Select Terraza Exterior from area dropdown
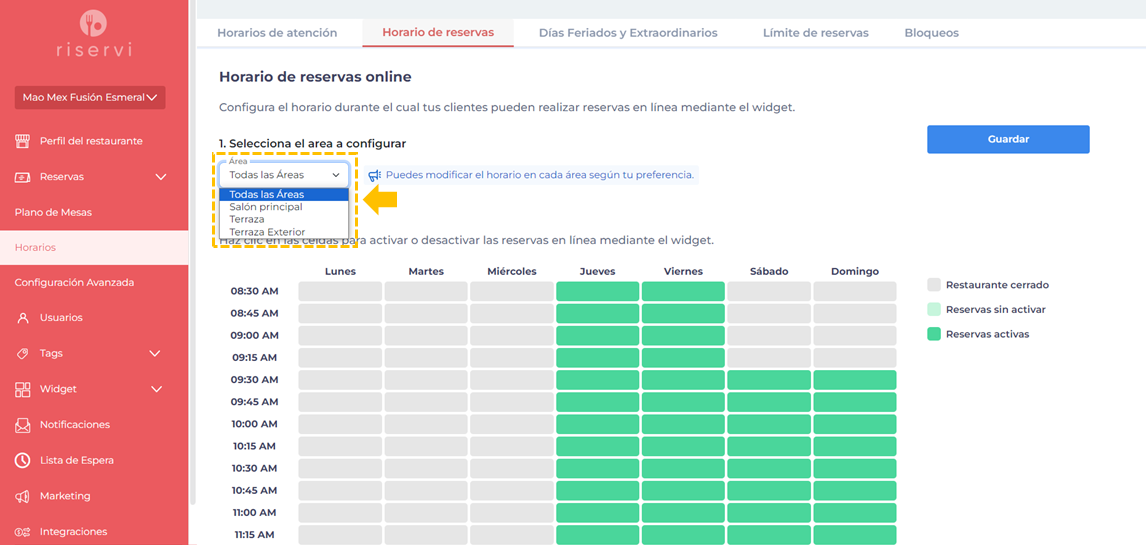This screenshot has width=1146, height=545. (x=267, y=232)
